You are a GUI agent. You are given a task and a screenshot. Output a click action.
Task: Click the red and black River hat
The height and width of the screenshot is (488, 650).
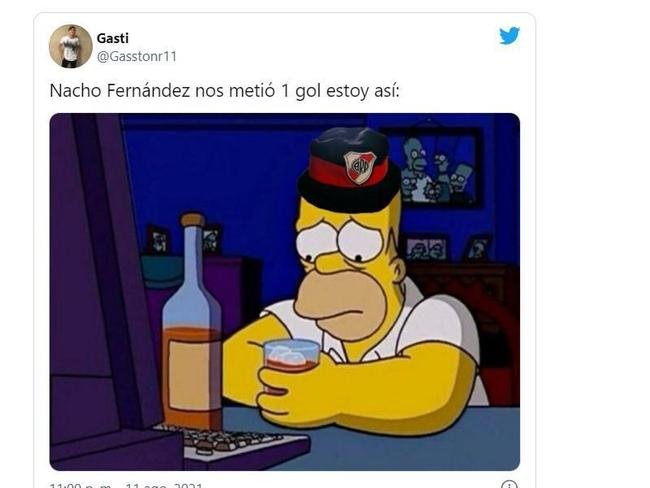(x=349, y=170)
